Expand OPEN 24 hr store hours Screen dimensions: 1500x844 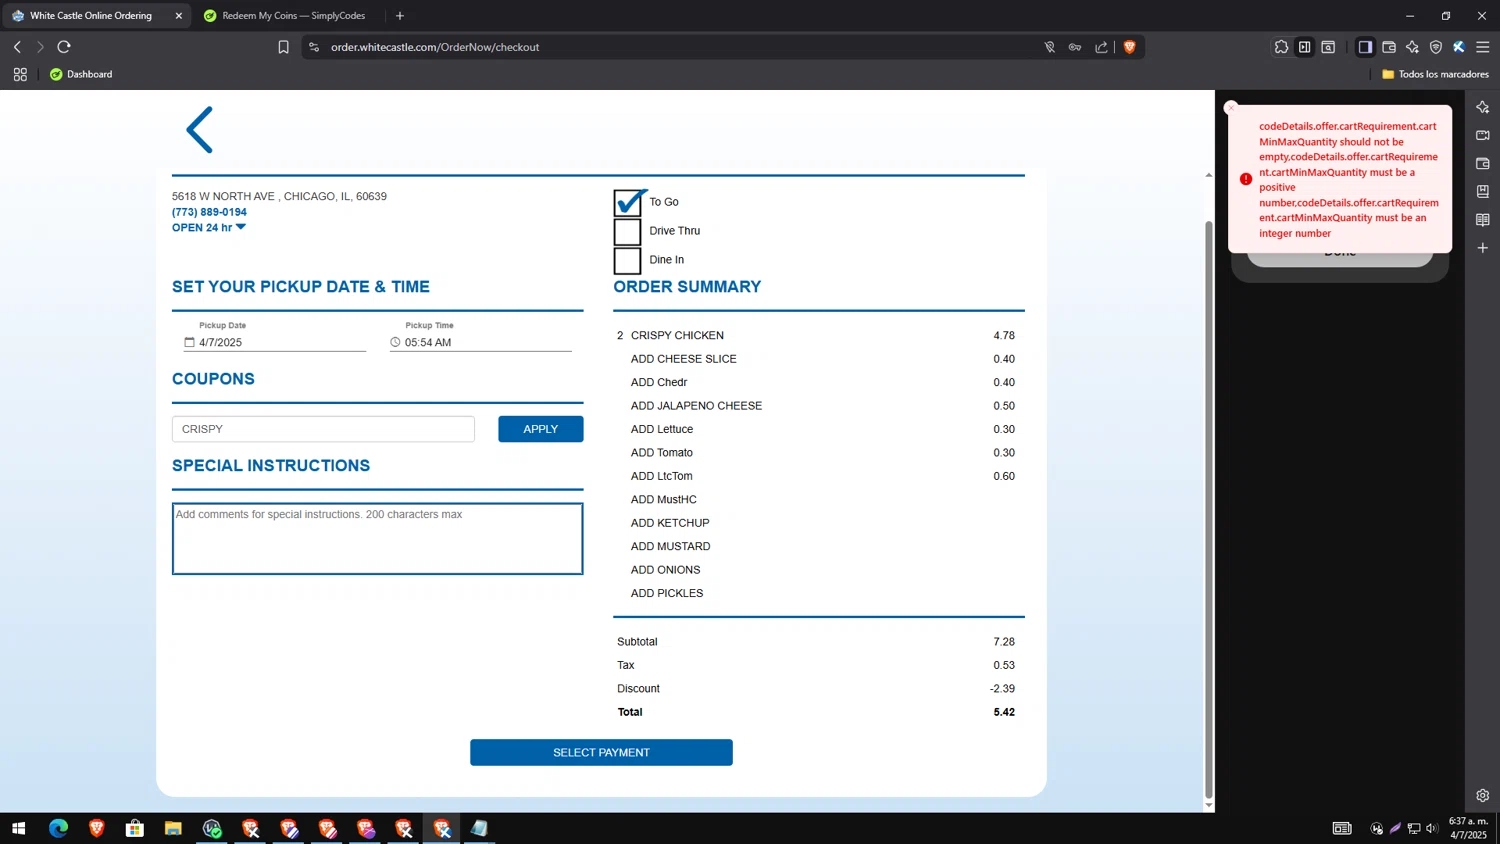click(x=209, y=227)
